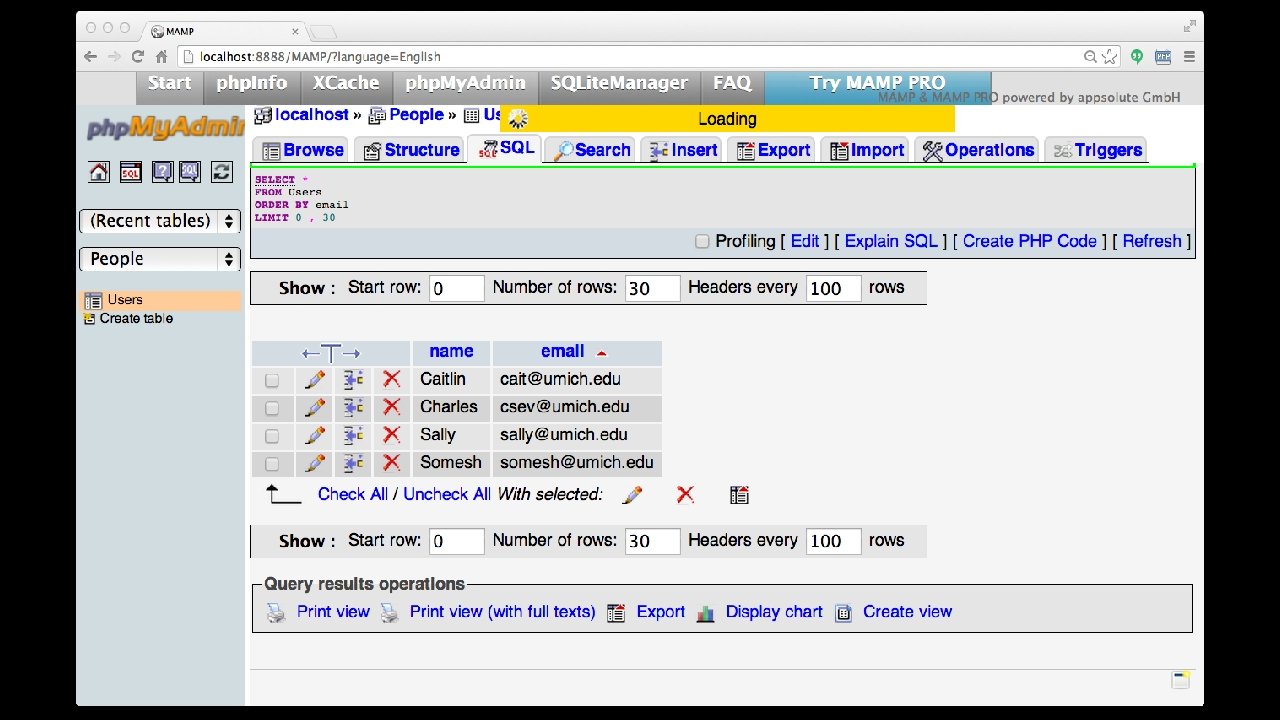Switch to the Export tab
1280x720 pixels.
(773, 150)
